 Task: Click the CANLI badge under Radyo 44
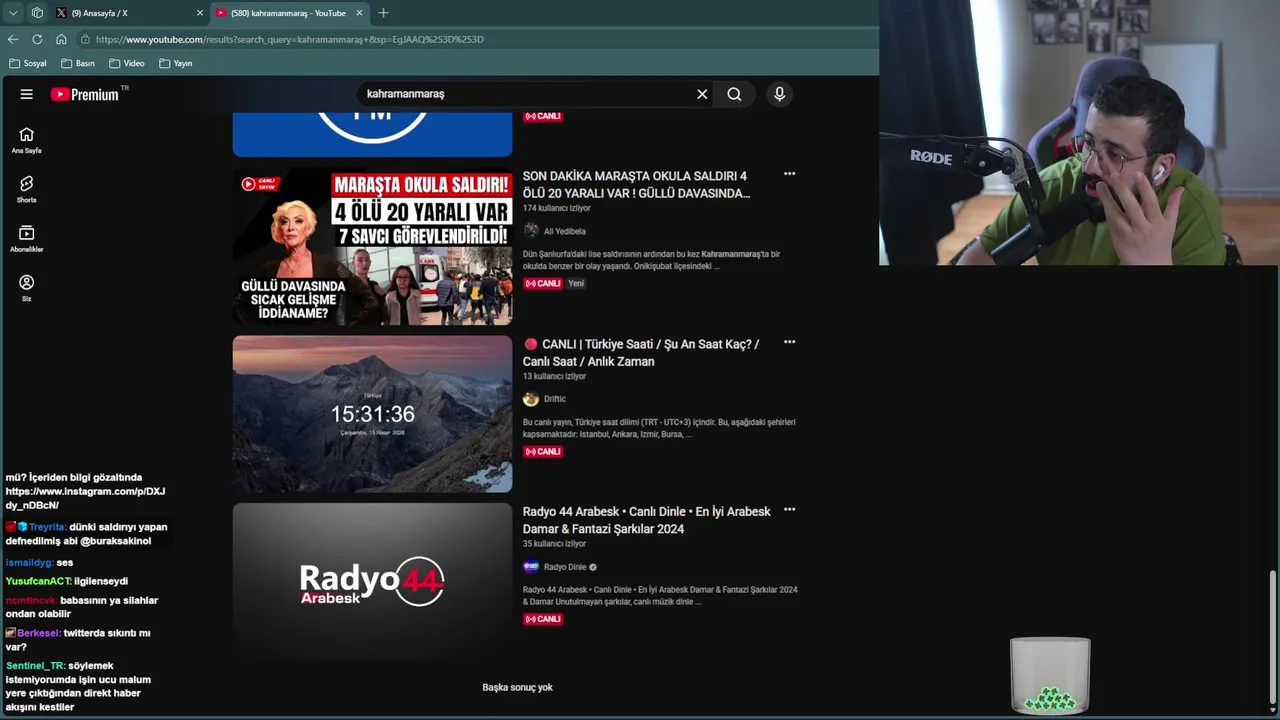point(543,619)
